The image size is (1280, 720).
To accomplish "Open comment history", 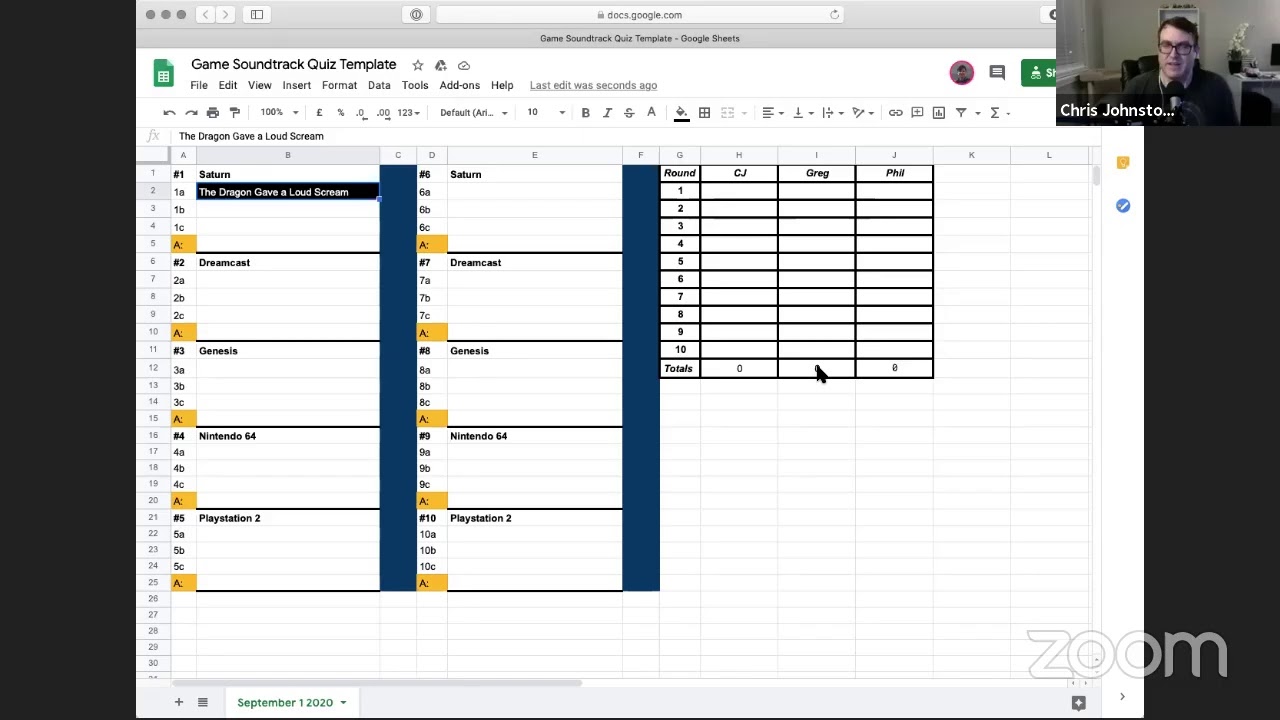I will click(x=997, y=72).
